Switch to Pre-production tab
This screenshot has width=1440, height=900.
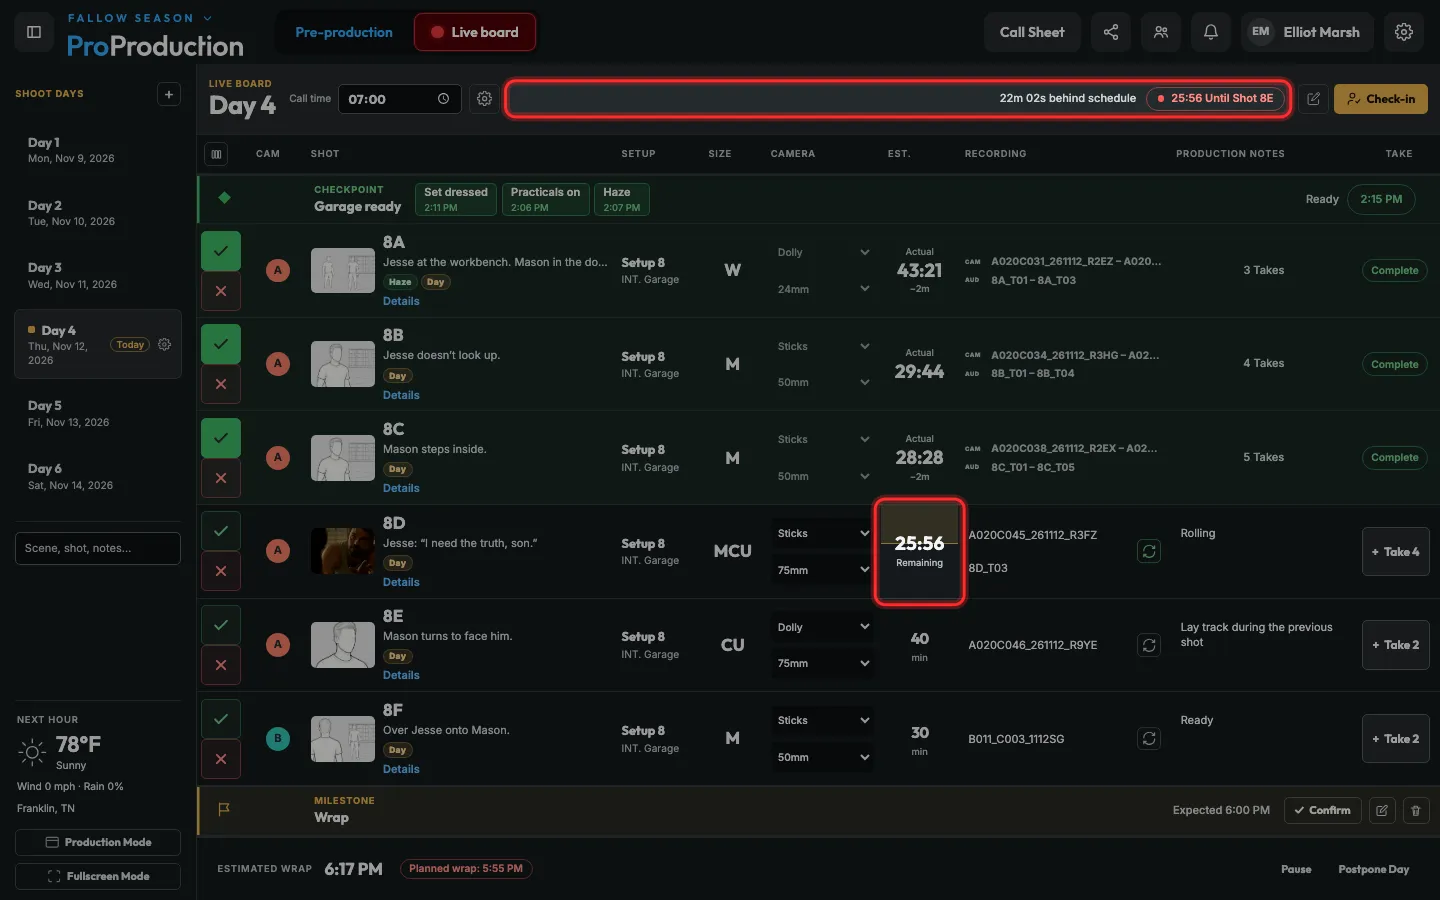tap(344, 32)
